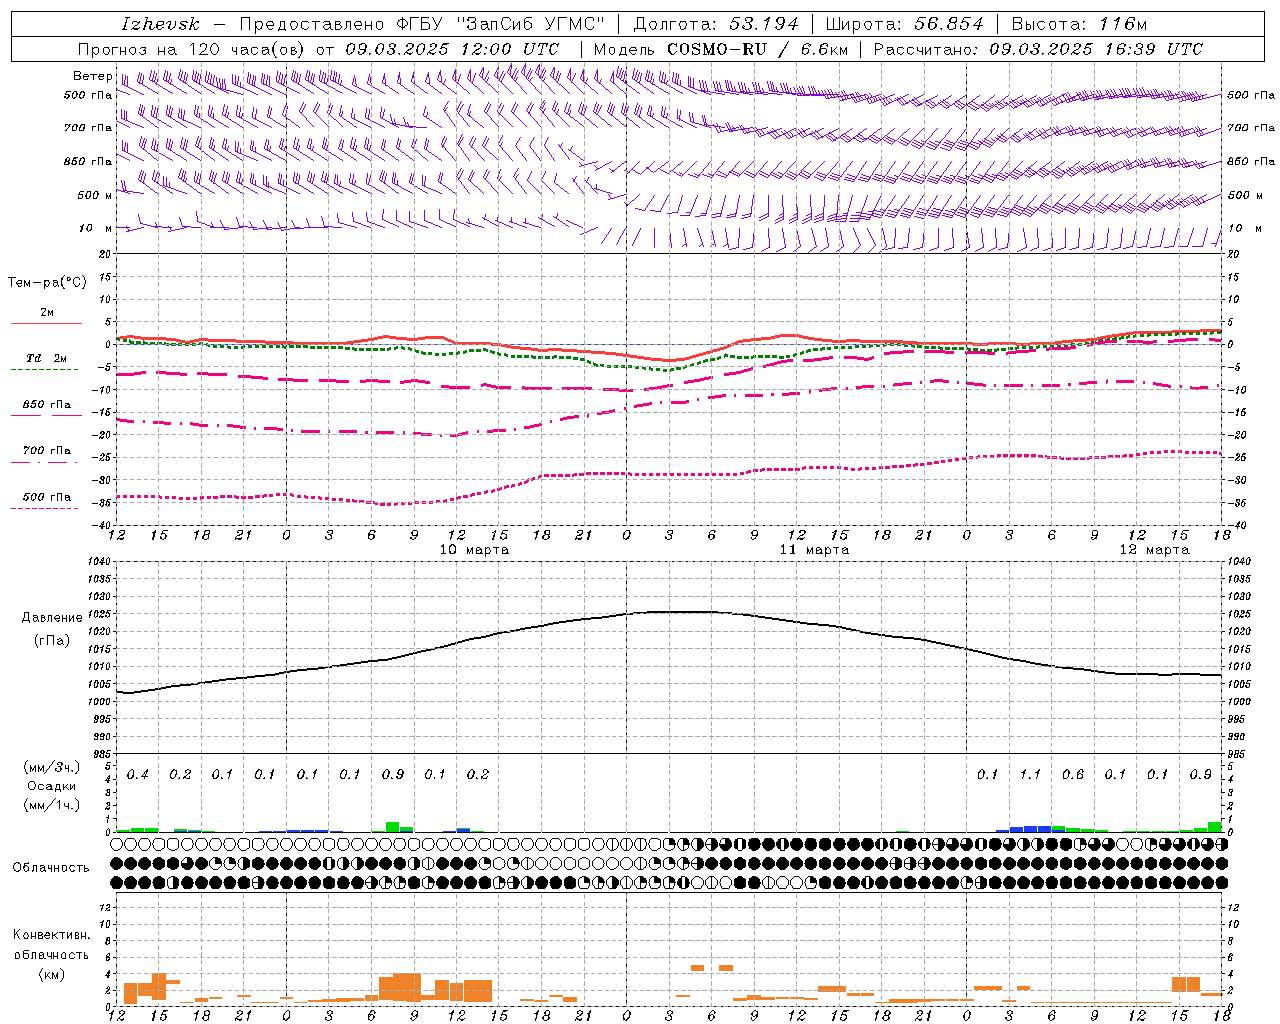Select the forecast start 09.03.2025 12:00 UTC
The height and width of the screenshot is (1024, 1280).
(452, 49)
